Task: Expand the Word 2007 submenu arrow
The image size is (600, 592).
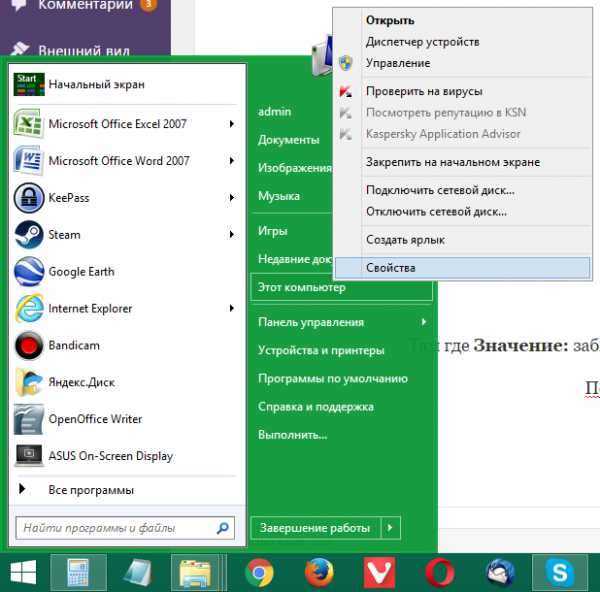Action: click(232, 161)
